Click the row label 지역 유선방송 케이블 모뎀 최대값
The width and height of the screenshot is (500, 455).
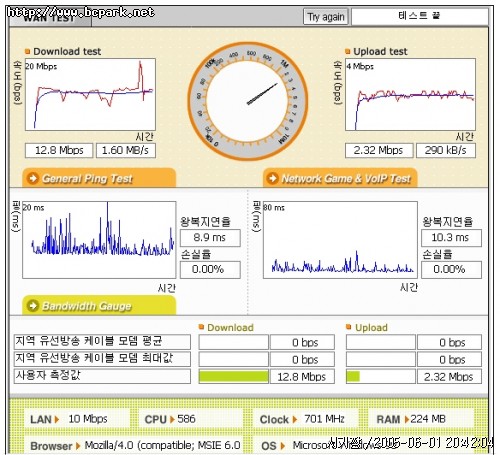pyautogui.click(x=102, y=359)
